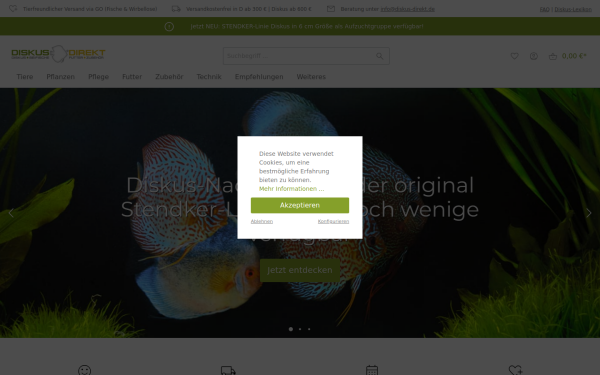Open the Futter menu
The image size is (600, 375).
[x=132, y=77]
